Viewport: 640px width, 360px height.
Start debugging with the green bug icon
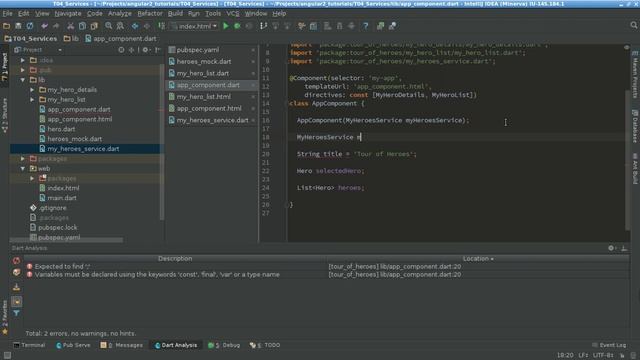[237, 26]
